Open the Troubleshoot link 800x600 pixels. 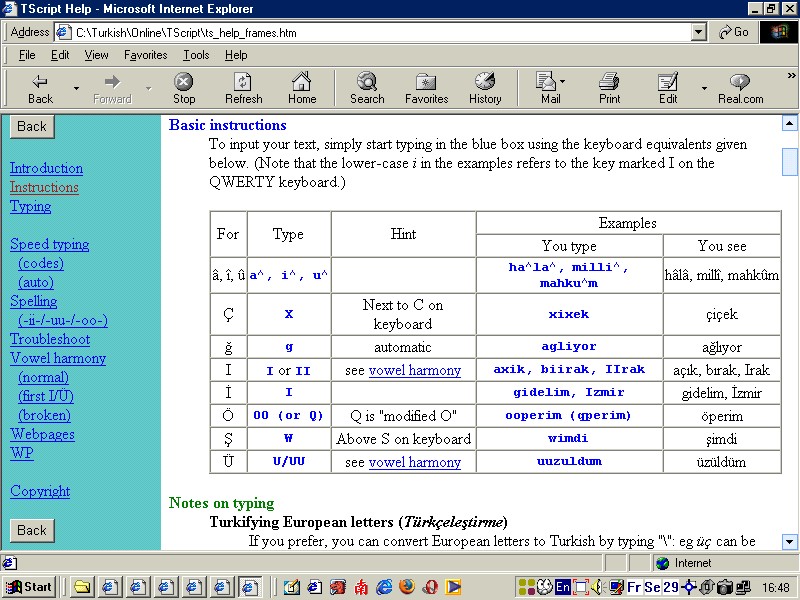pos(50,339)
